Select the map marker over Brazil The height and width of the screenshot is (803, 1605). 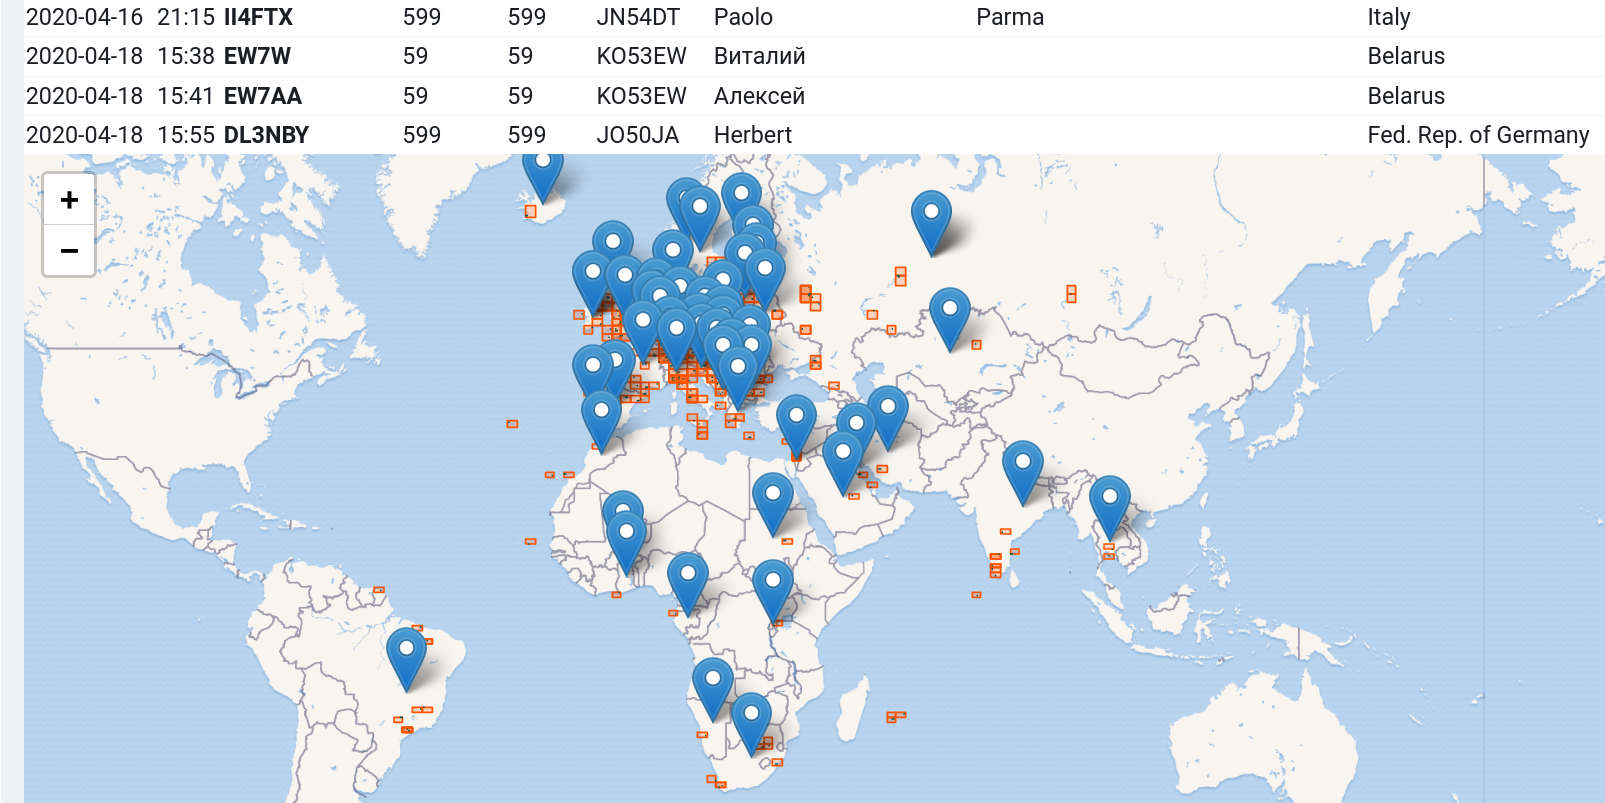406,655
